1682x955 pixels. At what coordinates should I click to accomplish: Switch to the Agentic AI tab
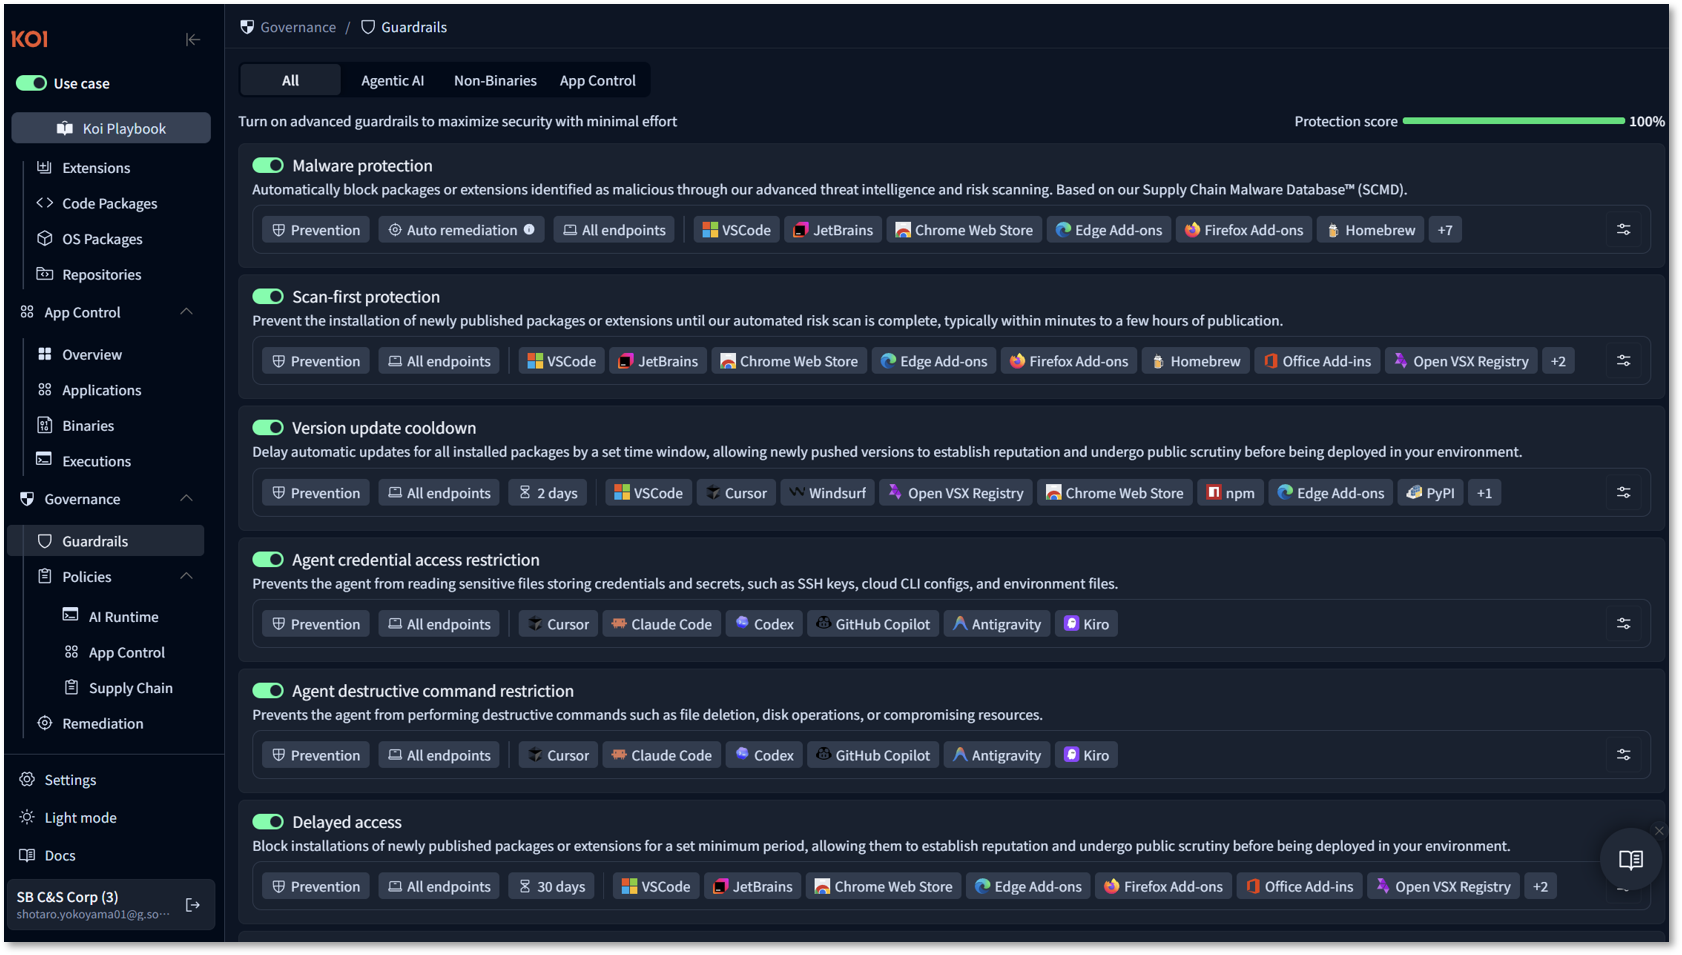pyautogui.click(x=392, y=81)
